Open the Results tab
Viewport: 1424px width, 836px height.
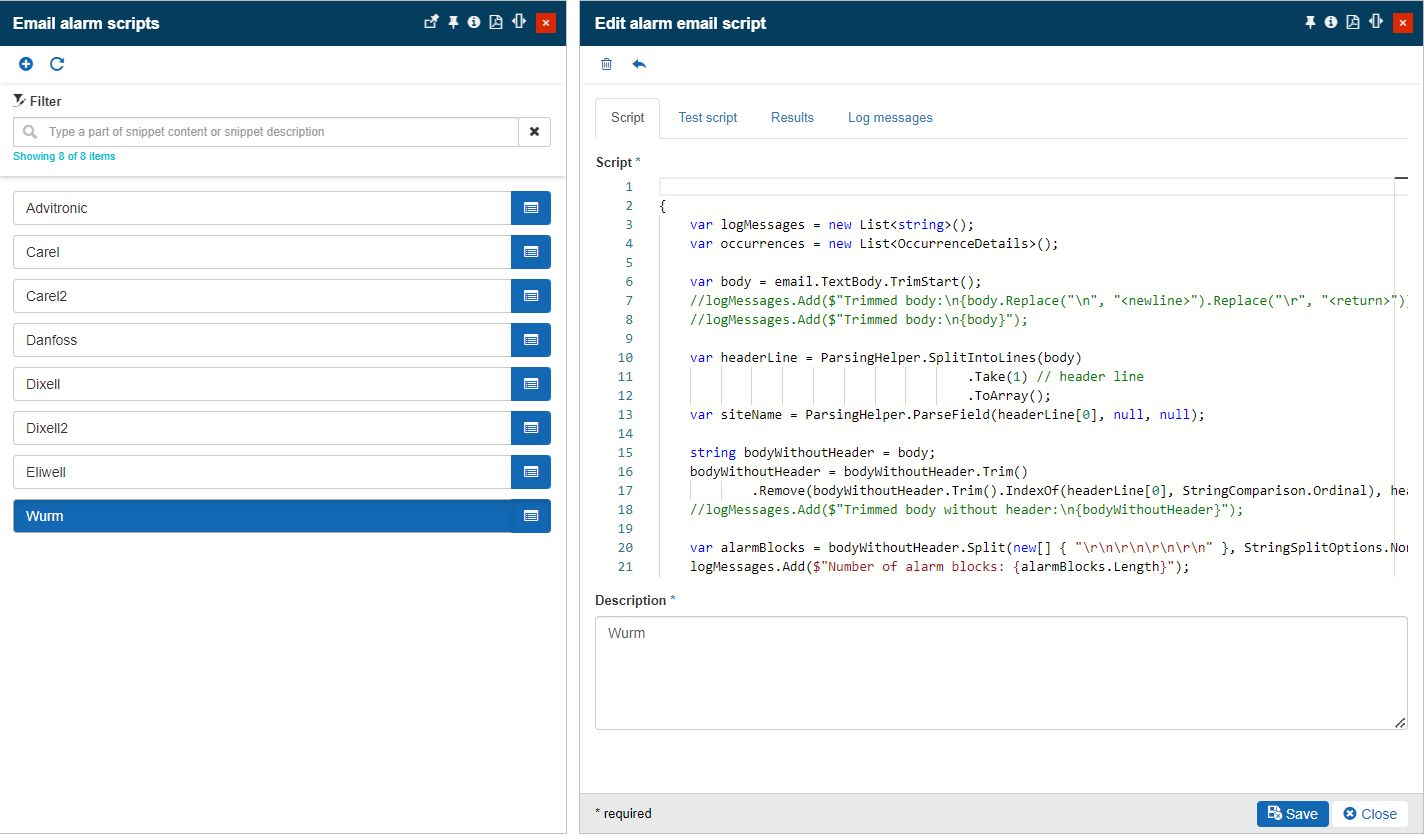click(x=792, y=118)
